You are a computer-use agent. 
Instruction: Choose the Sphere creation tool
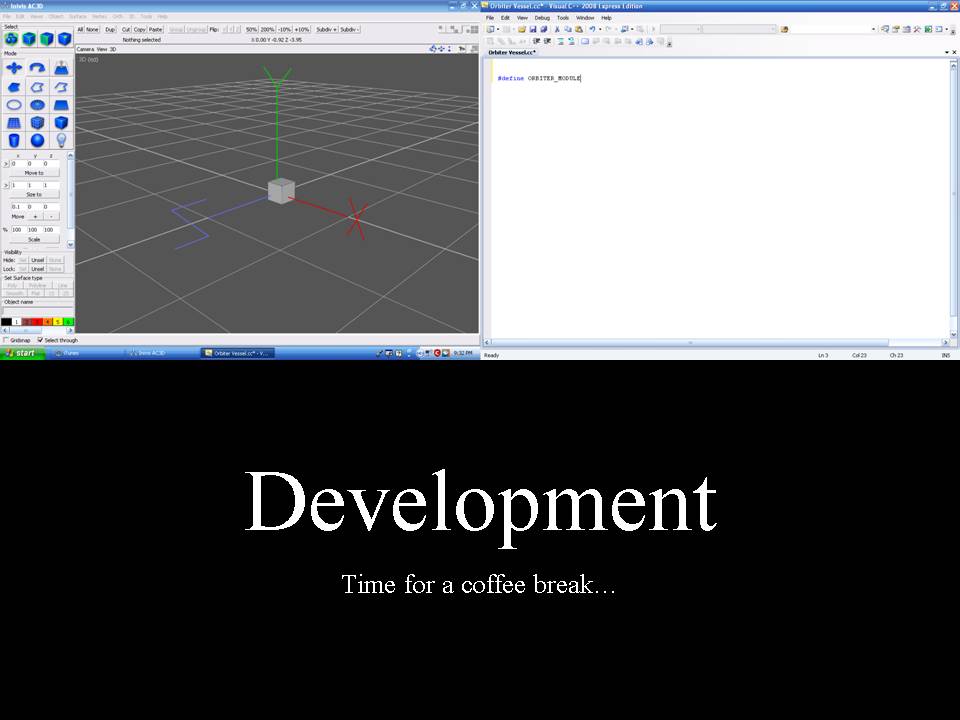(37, 140)
